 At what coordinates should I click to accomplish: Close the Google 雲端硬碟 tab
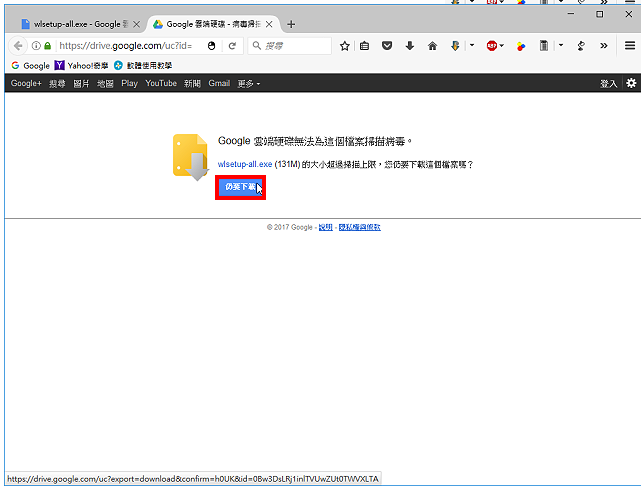pos(269,25)
